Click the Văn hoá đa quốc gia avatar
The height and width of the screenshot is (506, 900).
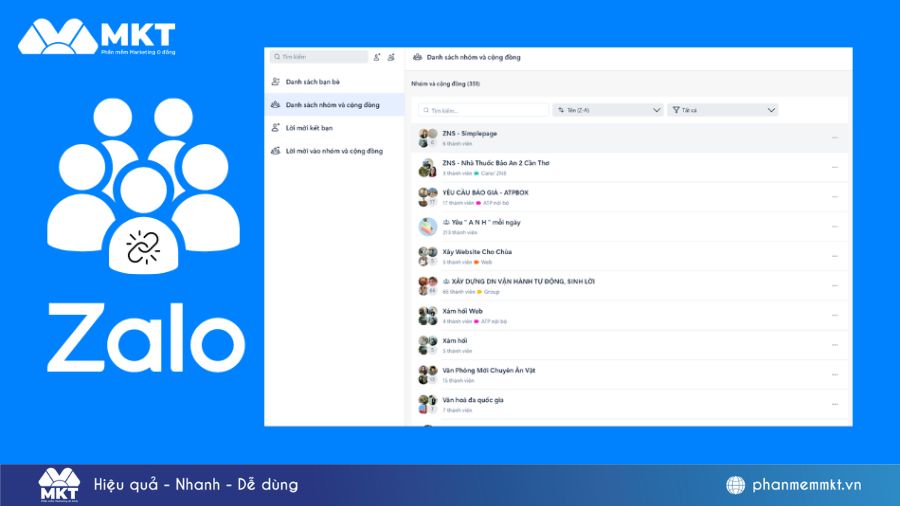[x=428, y=404]
